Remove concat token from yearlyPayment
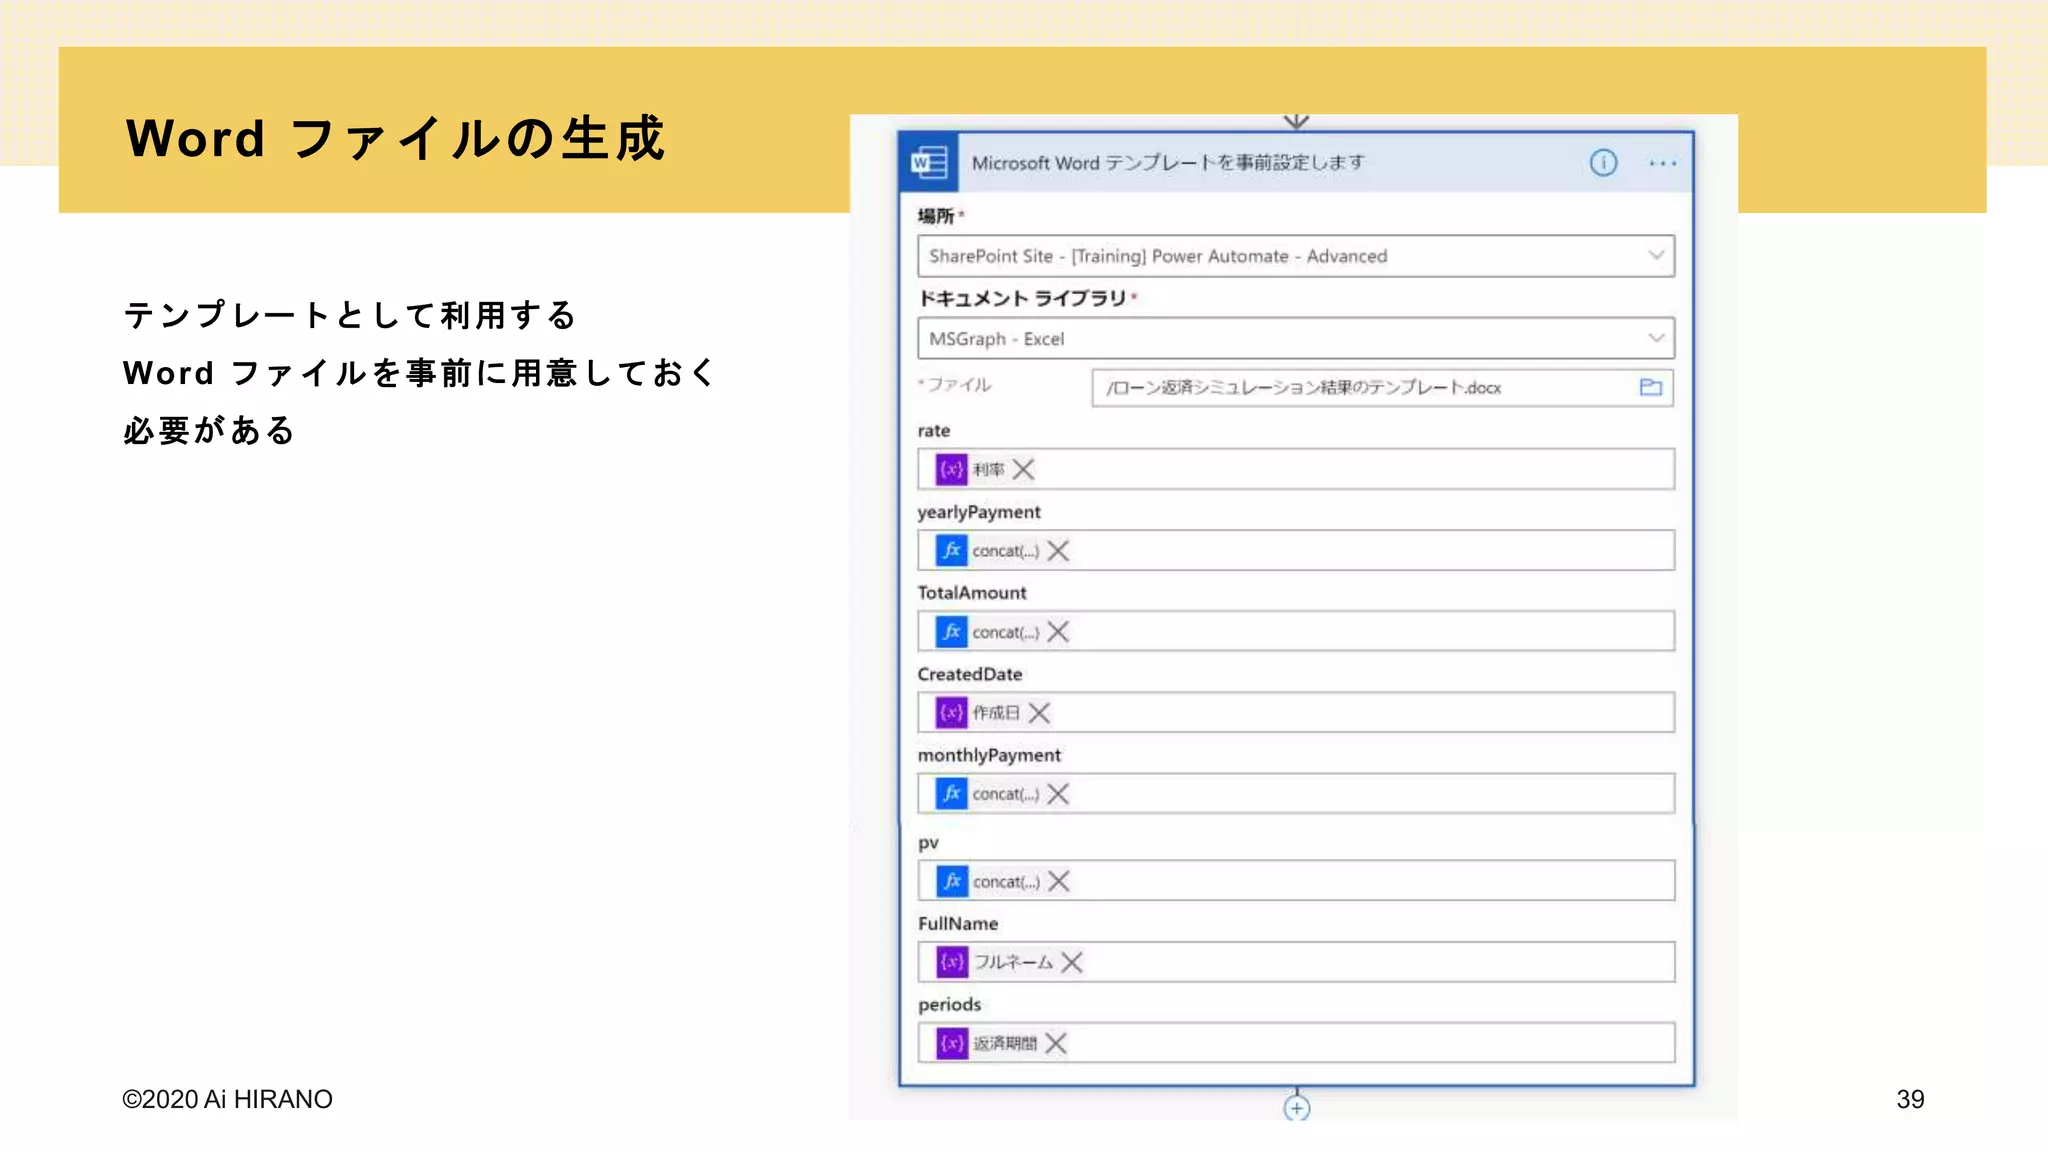Viewport: 2048px width, 1152px height. (x=1058, y=550)
